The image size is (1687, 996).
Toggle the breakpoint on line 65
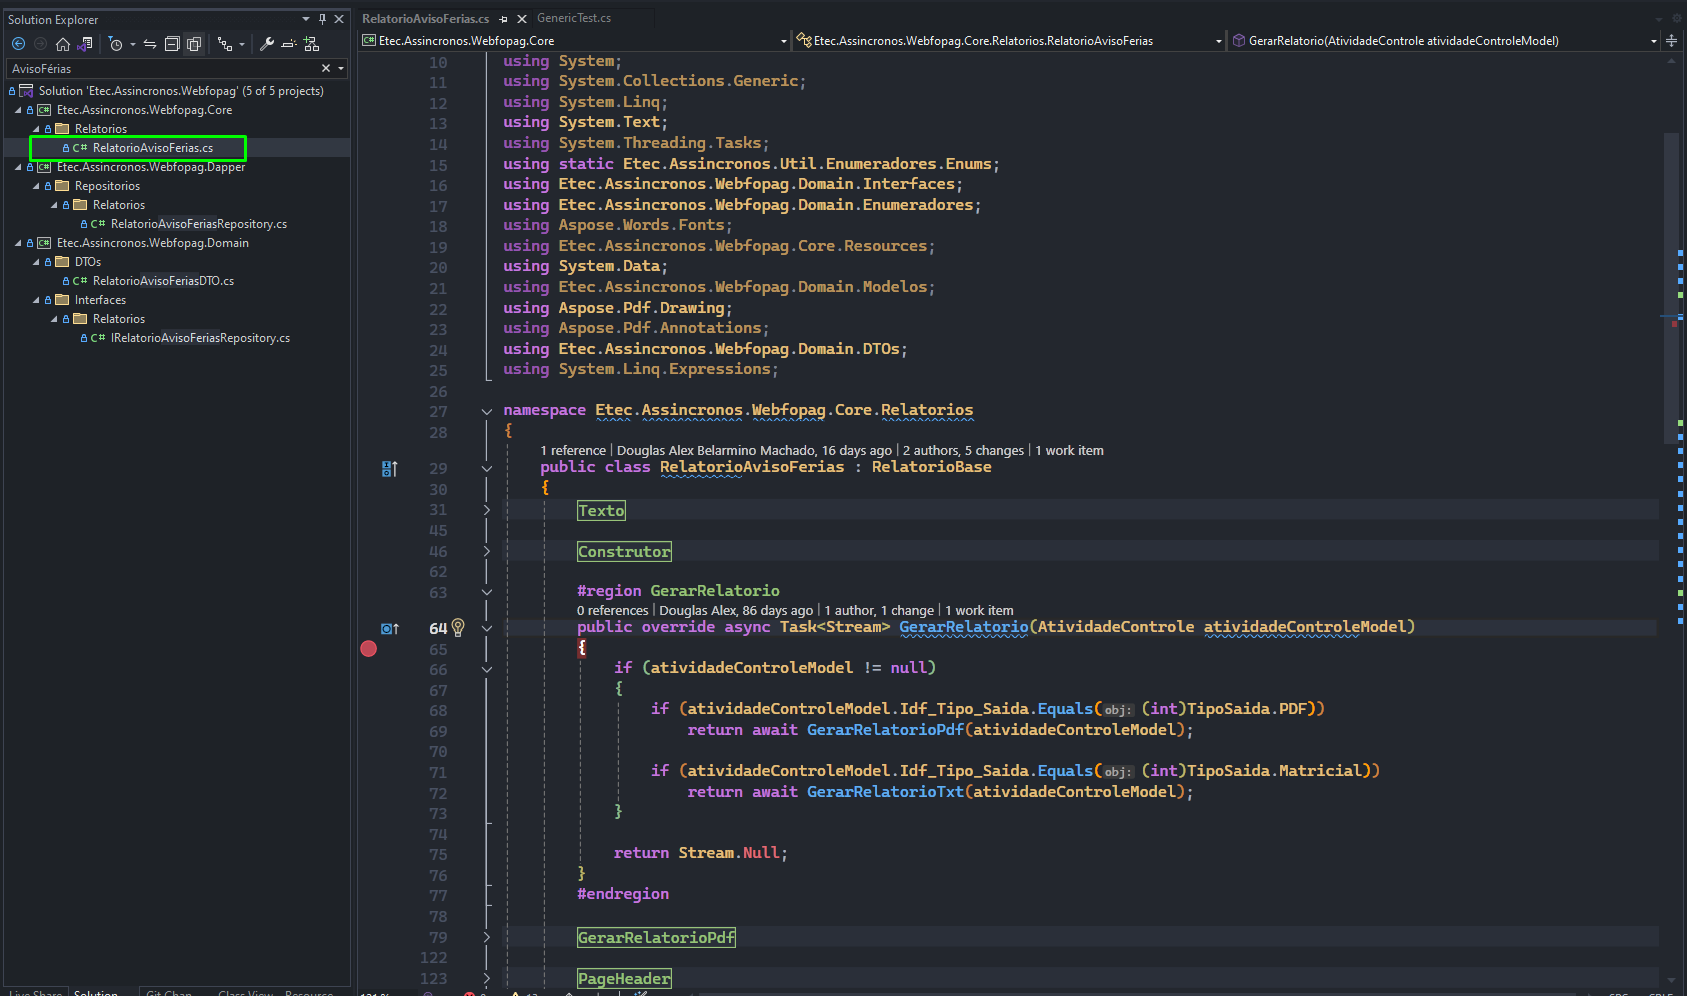369,649
